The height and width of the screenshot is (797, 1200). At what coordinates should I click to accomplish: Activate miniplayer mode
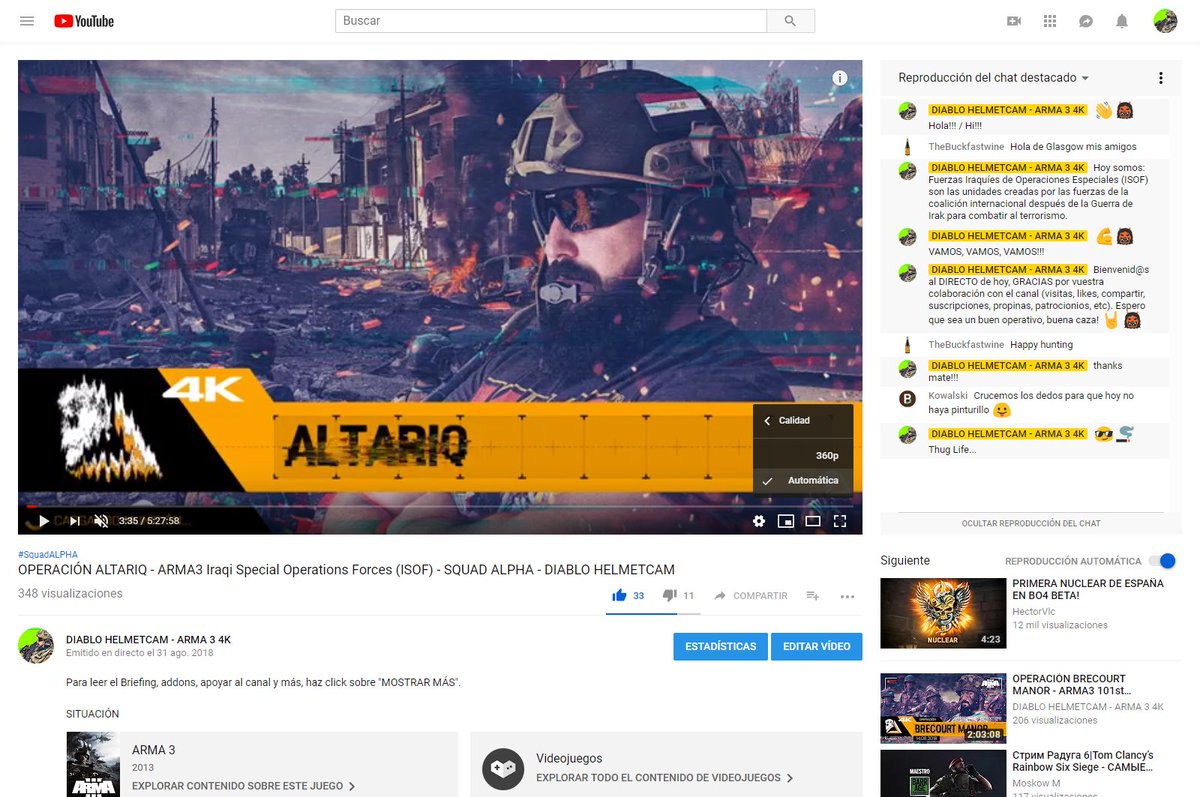[x=786, y=521]
